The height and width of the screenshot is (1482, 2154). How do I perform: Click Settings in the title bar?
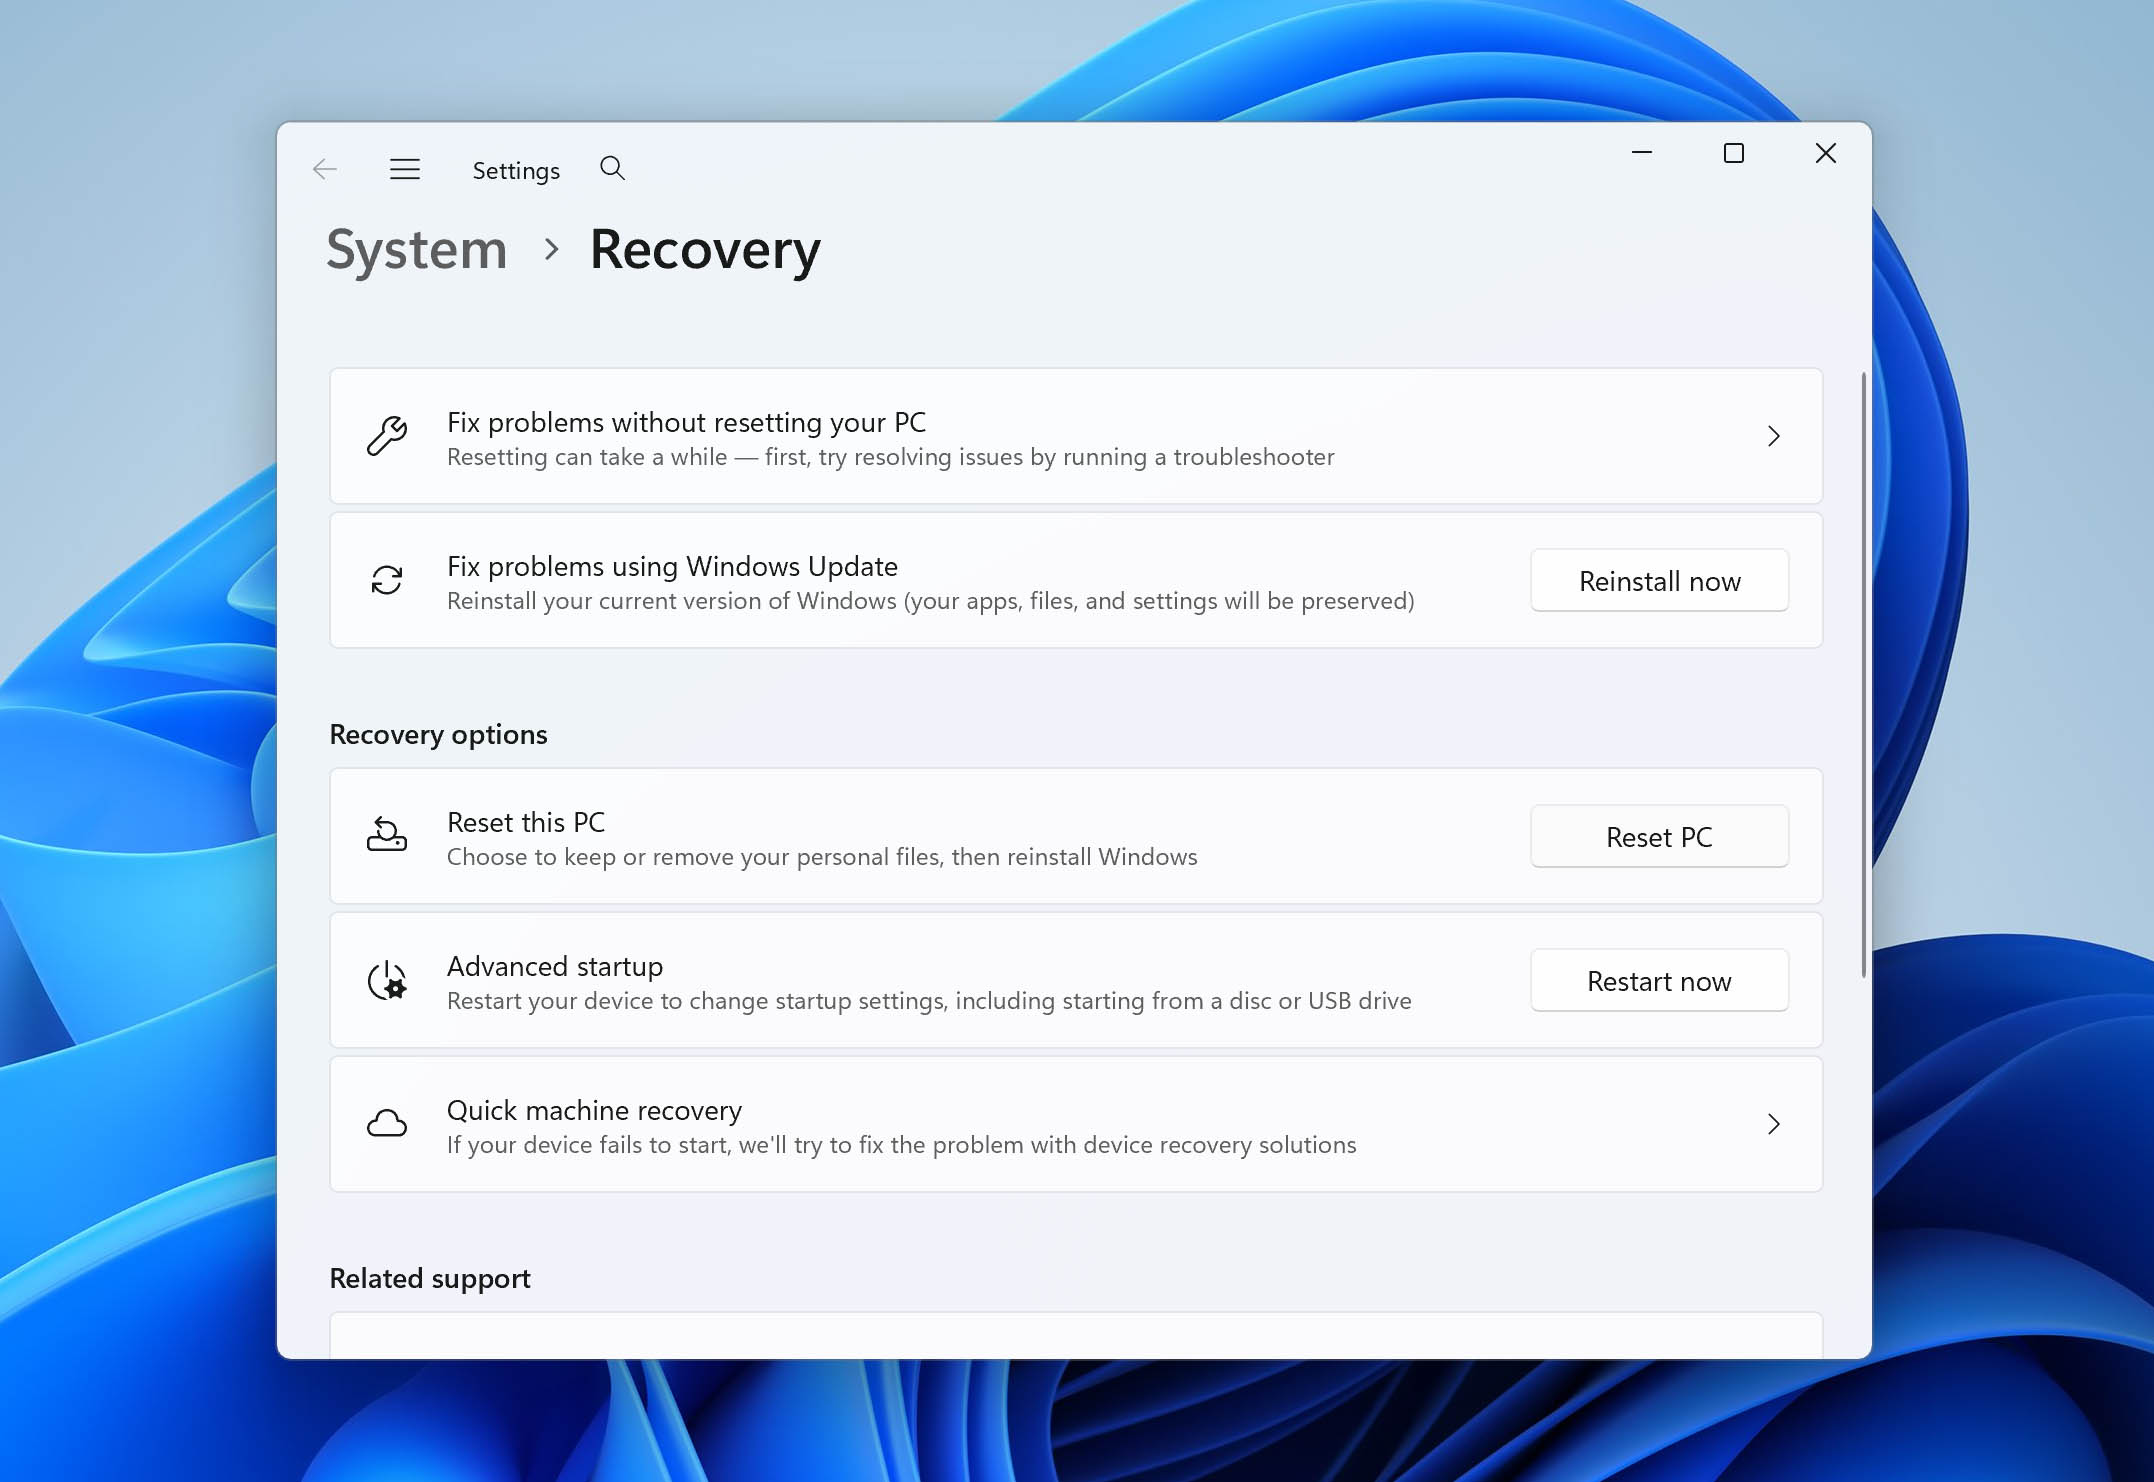click(x=516, y=170)
